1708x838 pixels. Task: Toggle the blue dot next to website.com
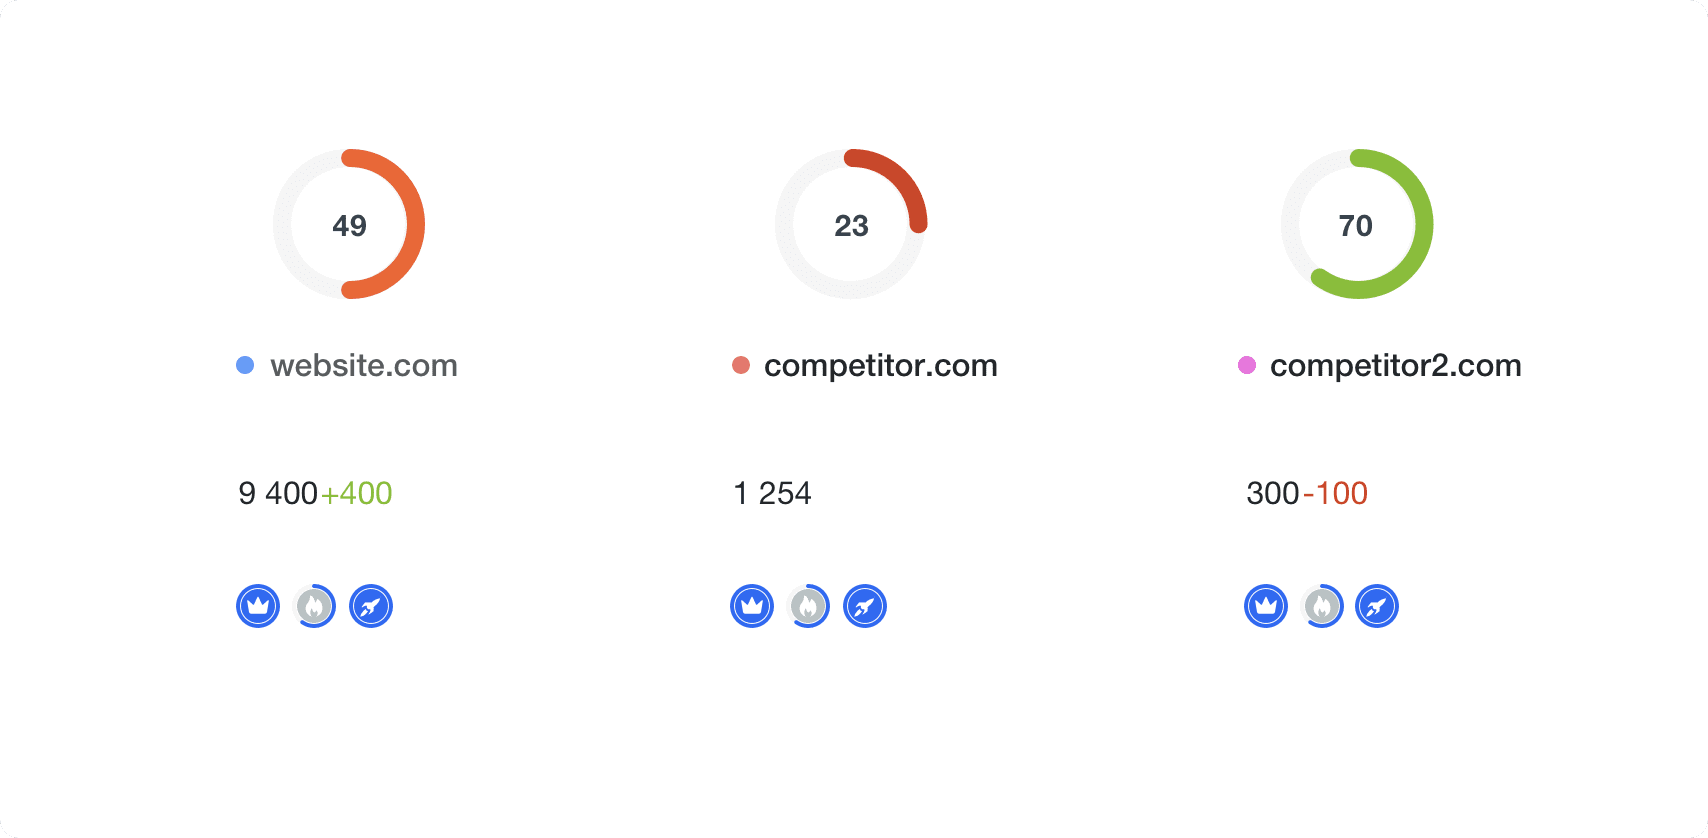tap(243, 365)
